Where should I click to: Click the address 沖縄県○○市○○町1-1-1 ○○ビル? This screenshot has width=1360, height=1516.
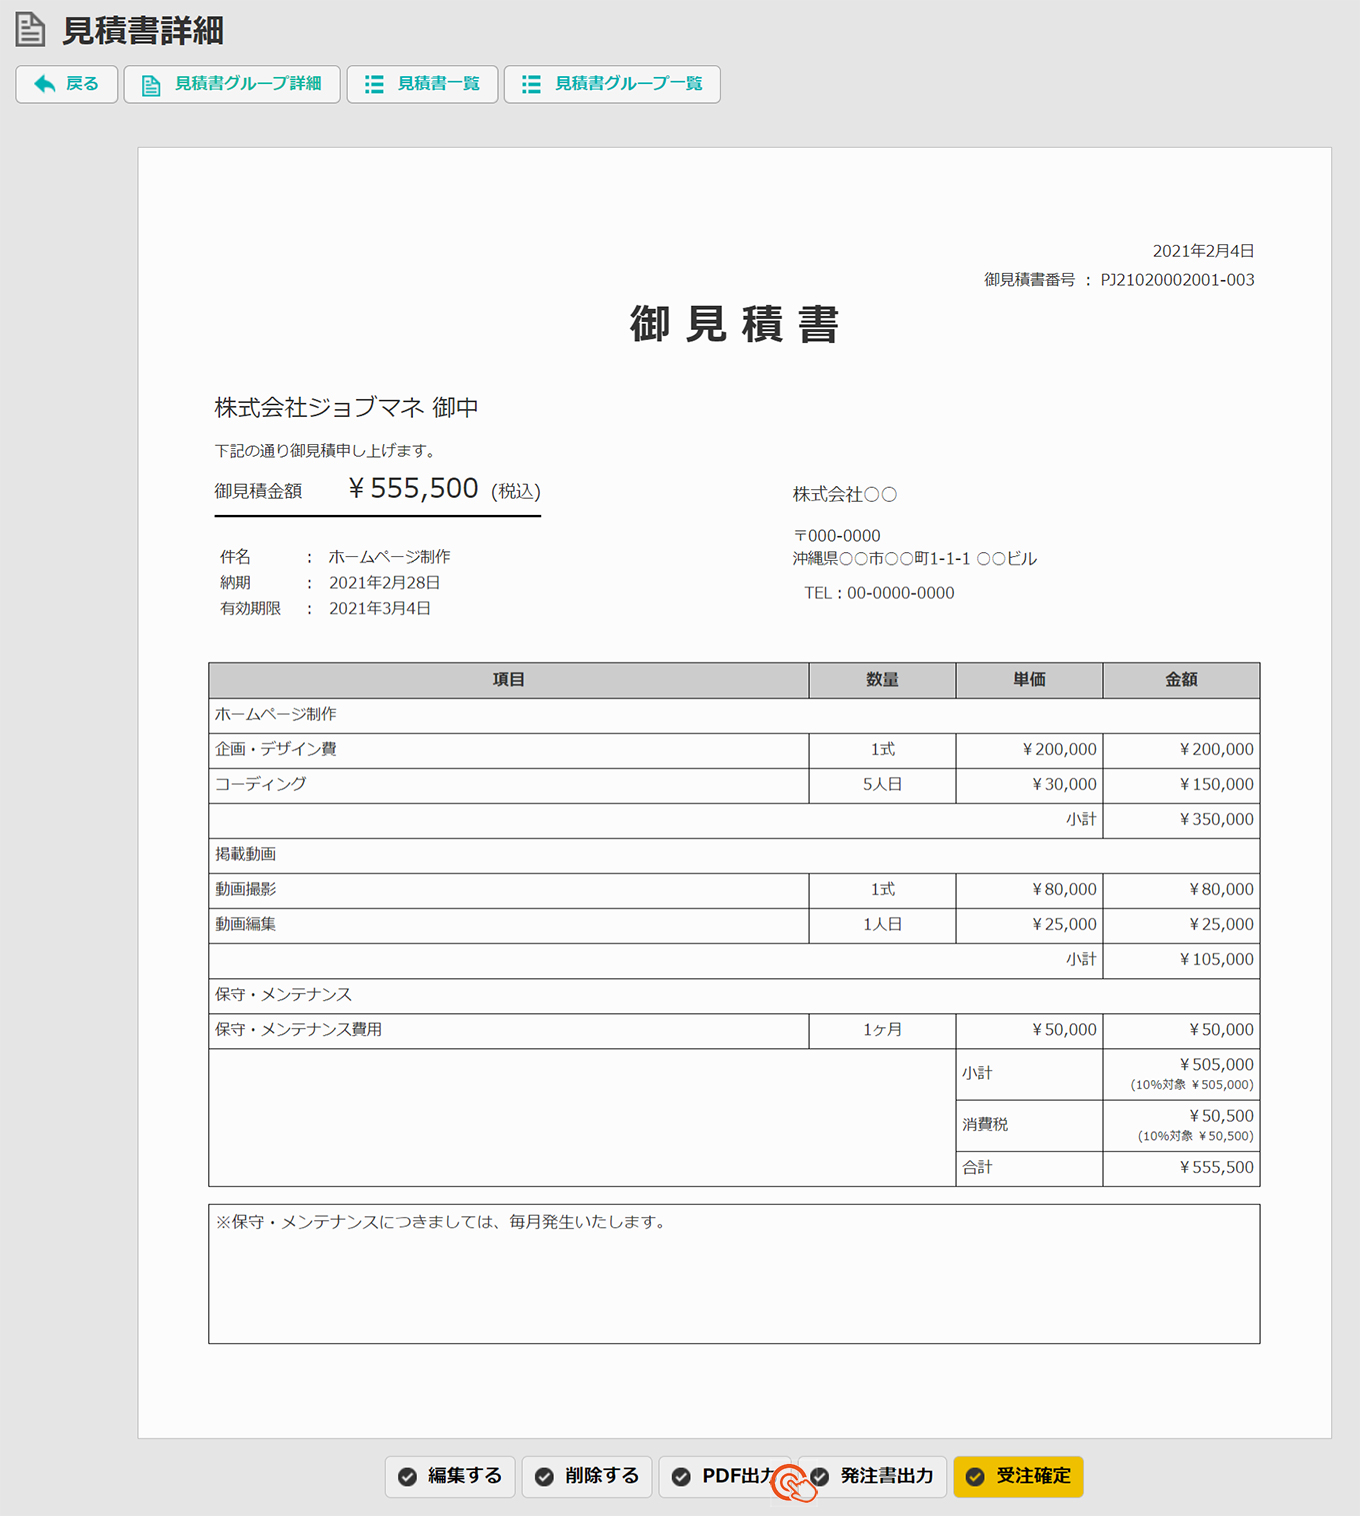coord(915,559)
